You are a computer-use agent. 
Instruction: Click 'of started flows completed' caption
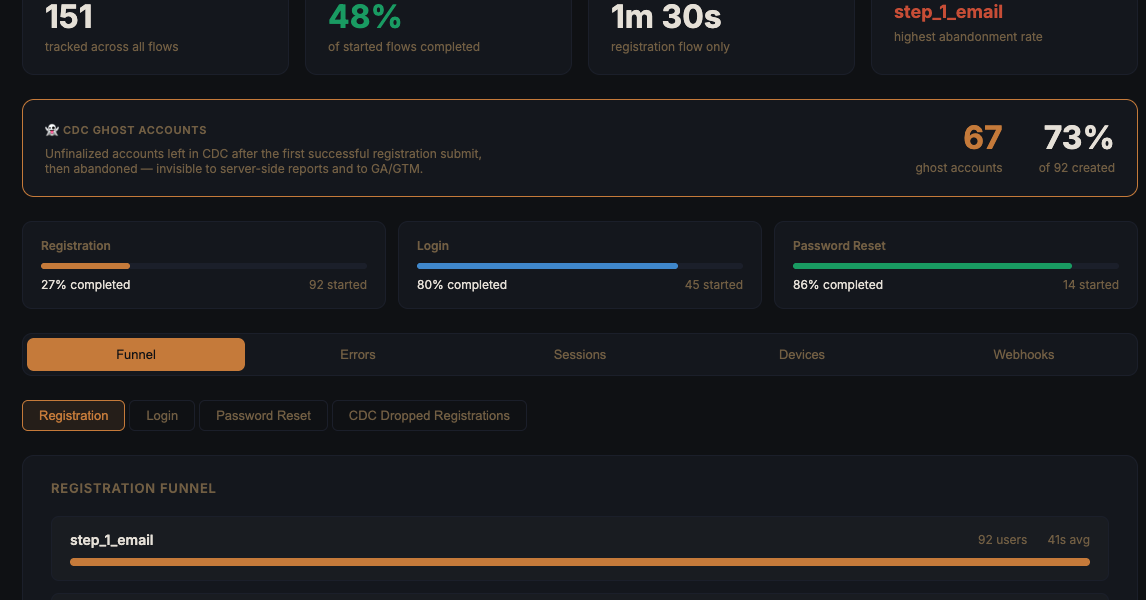click(403, 47)
